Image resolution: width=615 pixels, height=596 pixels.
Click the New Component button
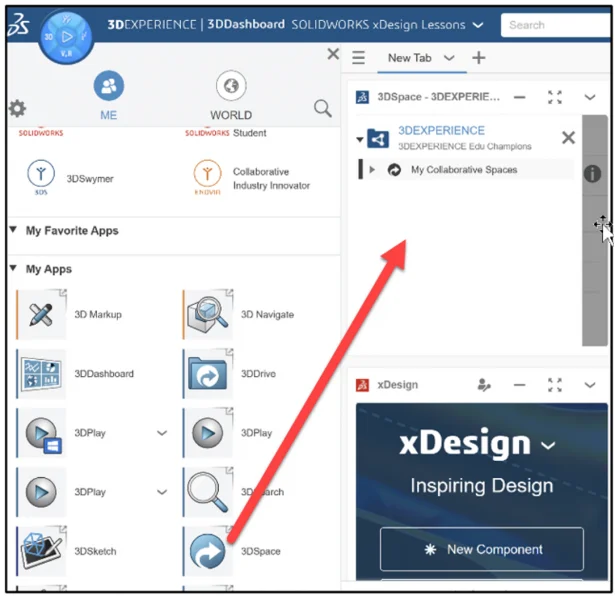click(x=481, y=549)
